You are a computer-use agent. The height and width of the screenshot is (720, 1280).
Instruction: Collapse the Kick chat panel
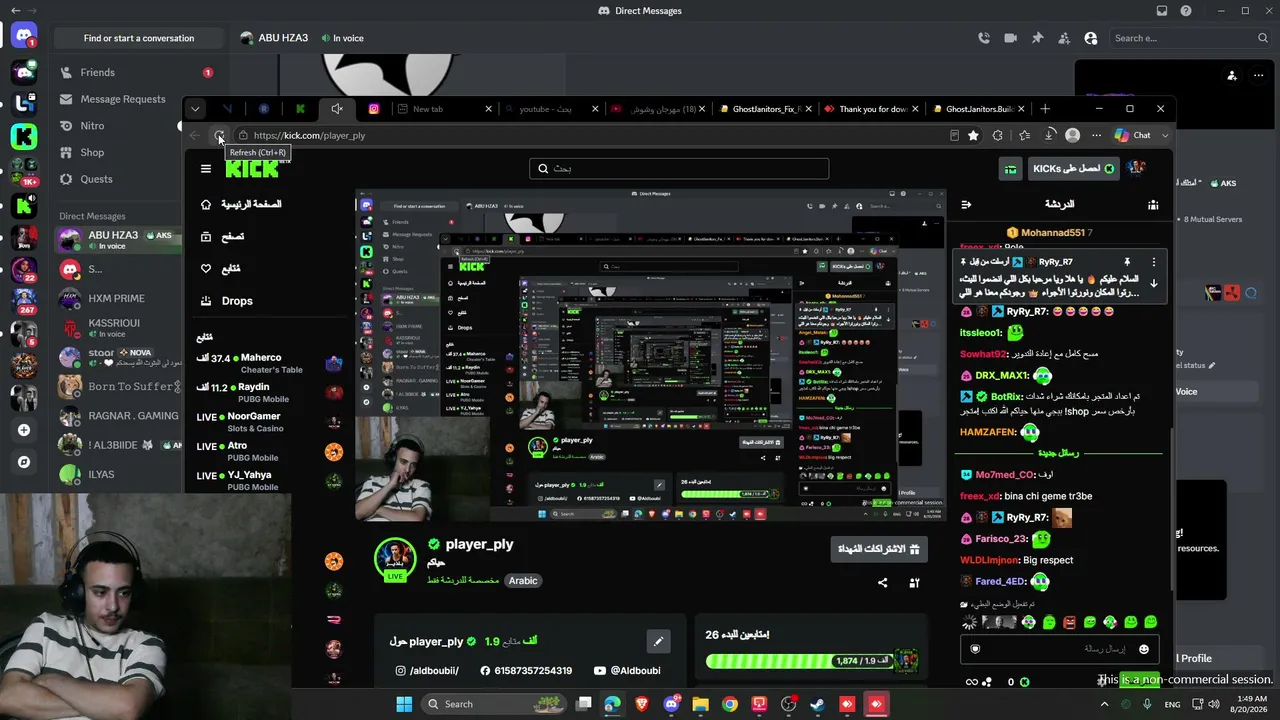(x=966, y=204)
